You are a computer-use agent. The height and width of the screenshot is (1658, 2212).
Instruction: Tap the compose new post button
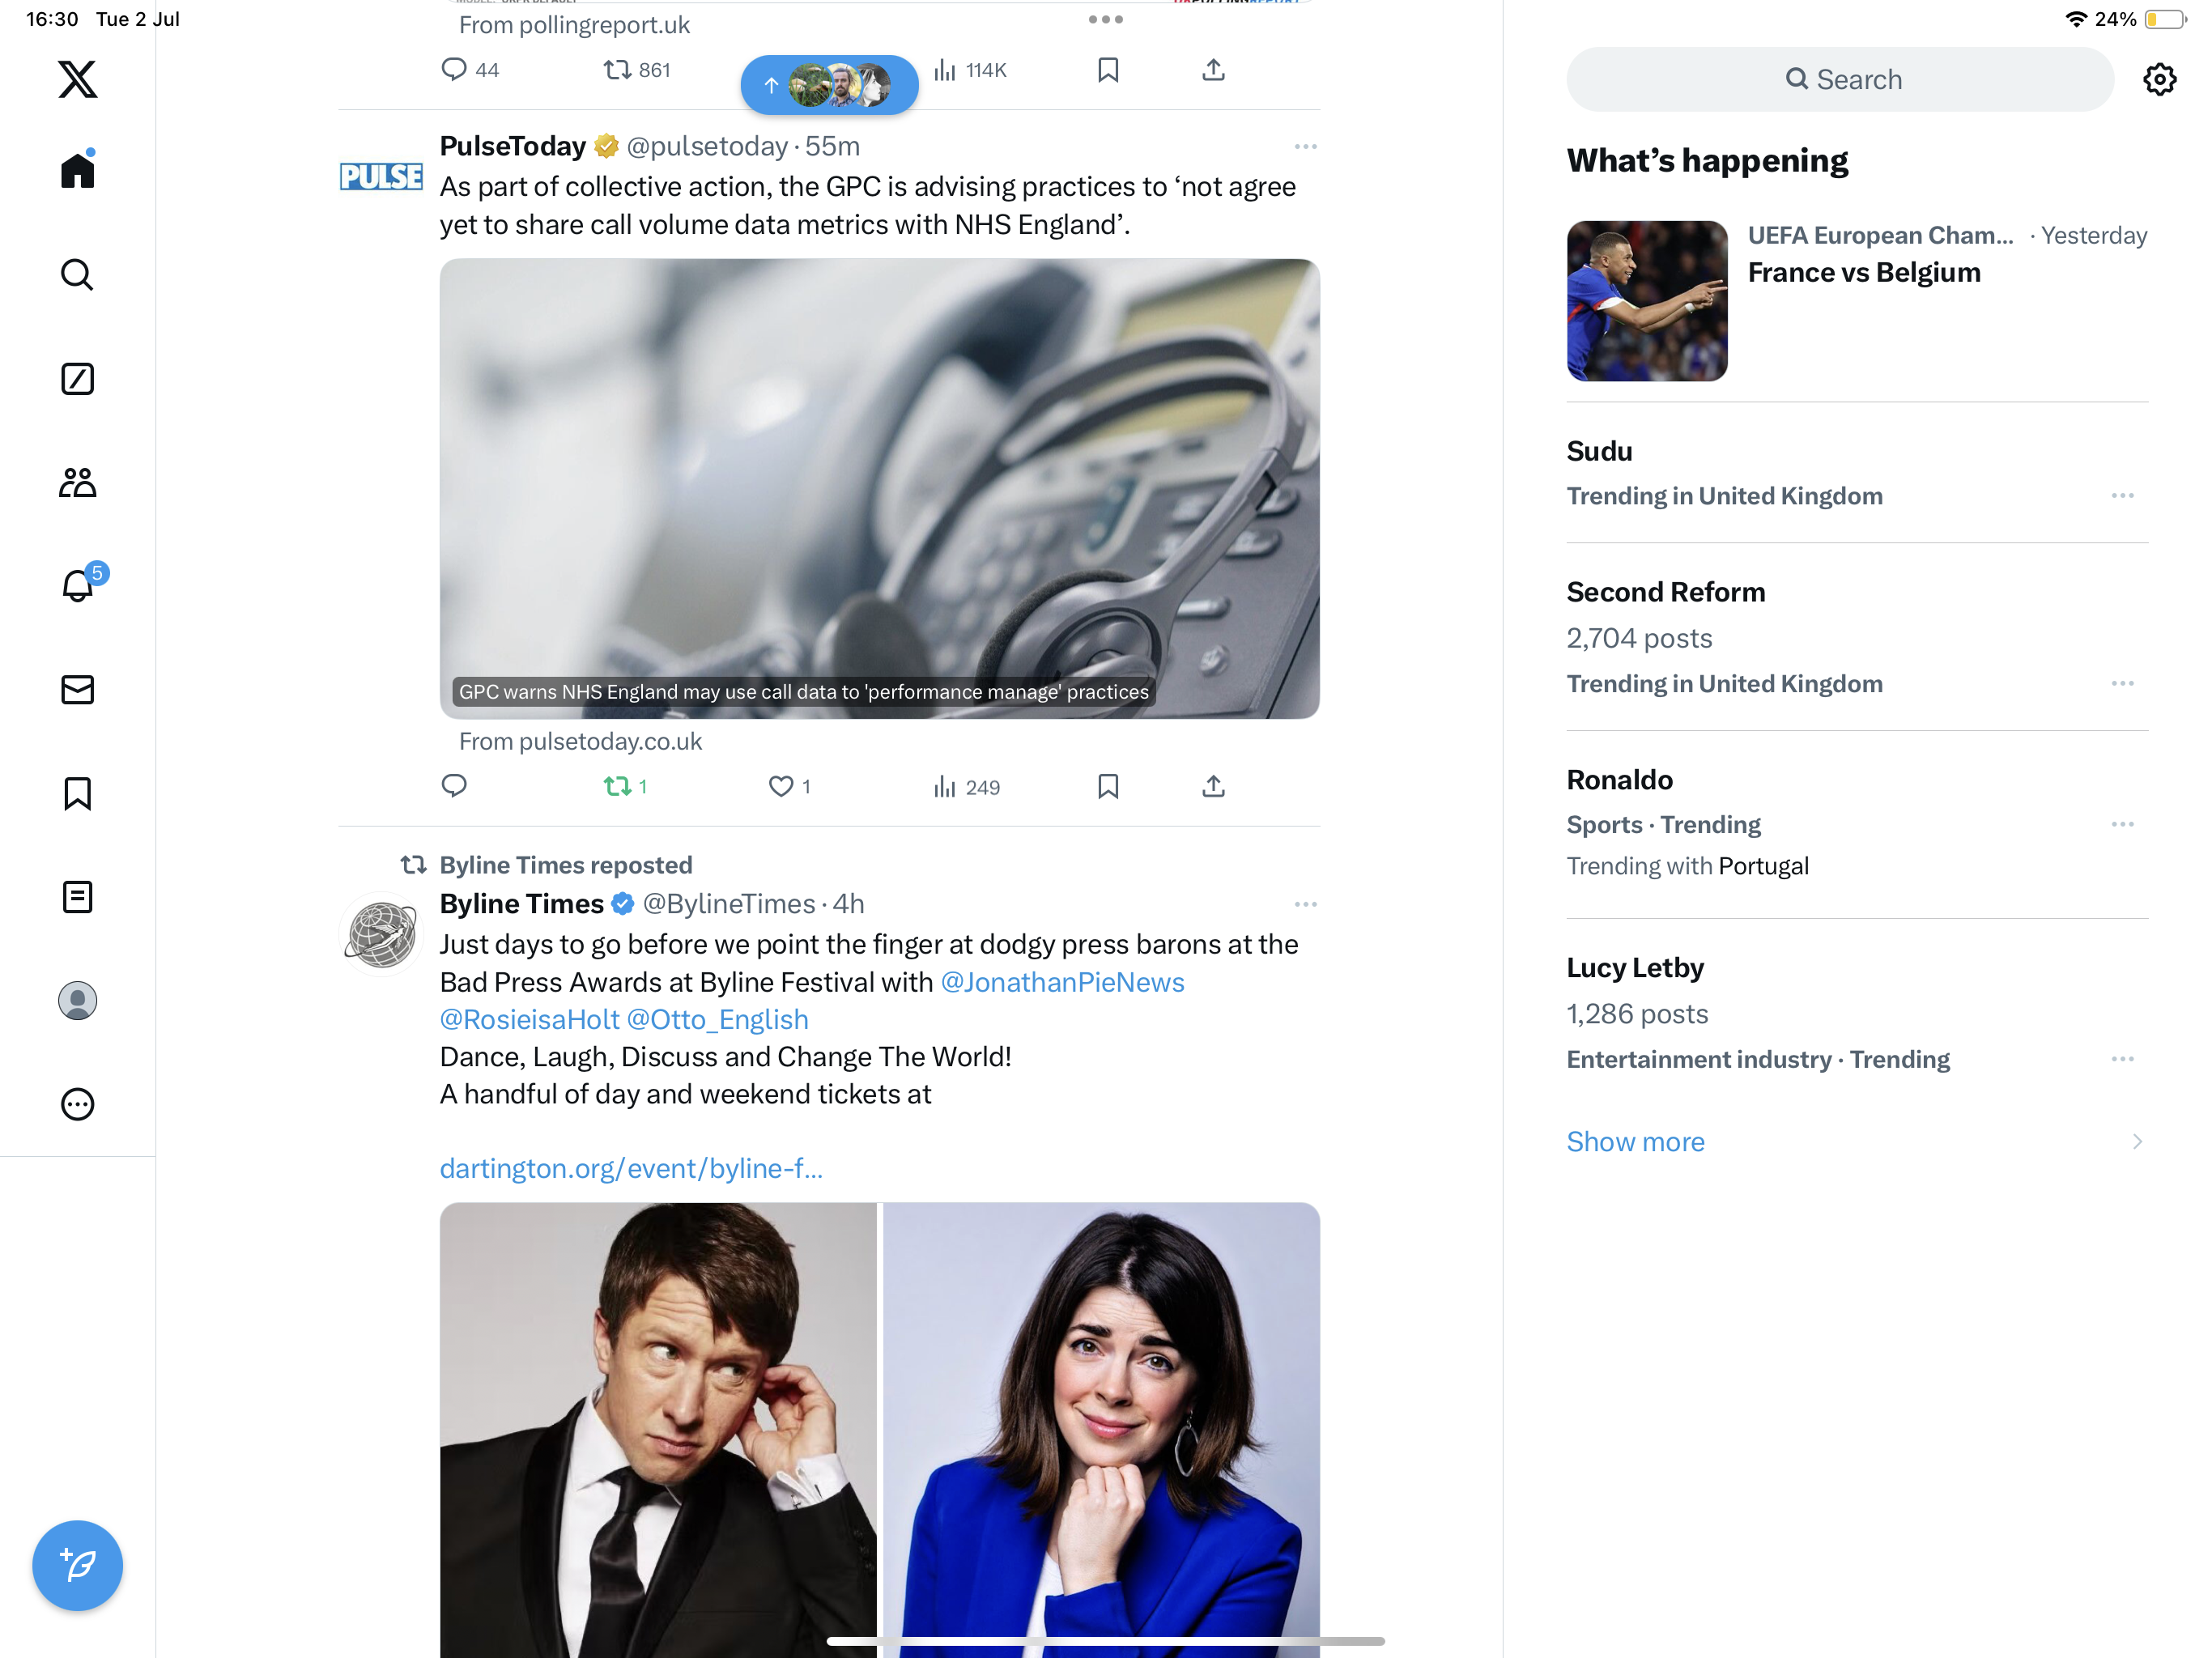tap(77, 1565)
